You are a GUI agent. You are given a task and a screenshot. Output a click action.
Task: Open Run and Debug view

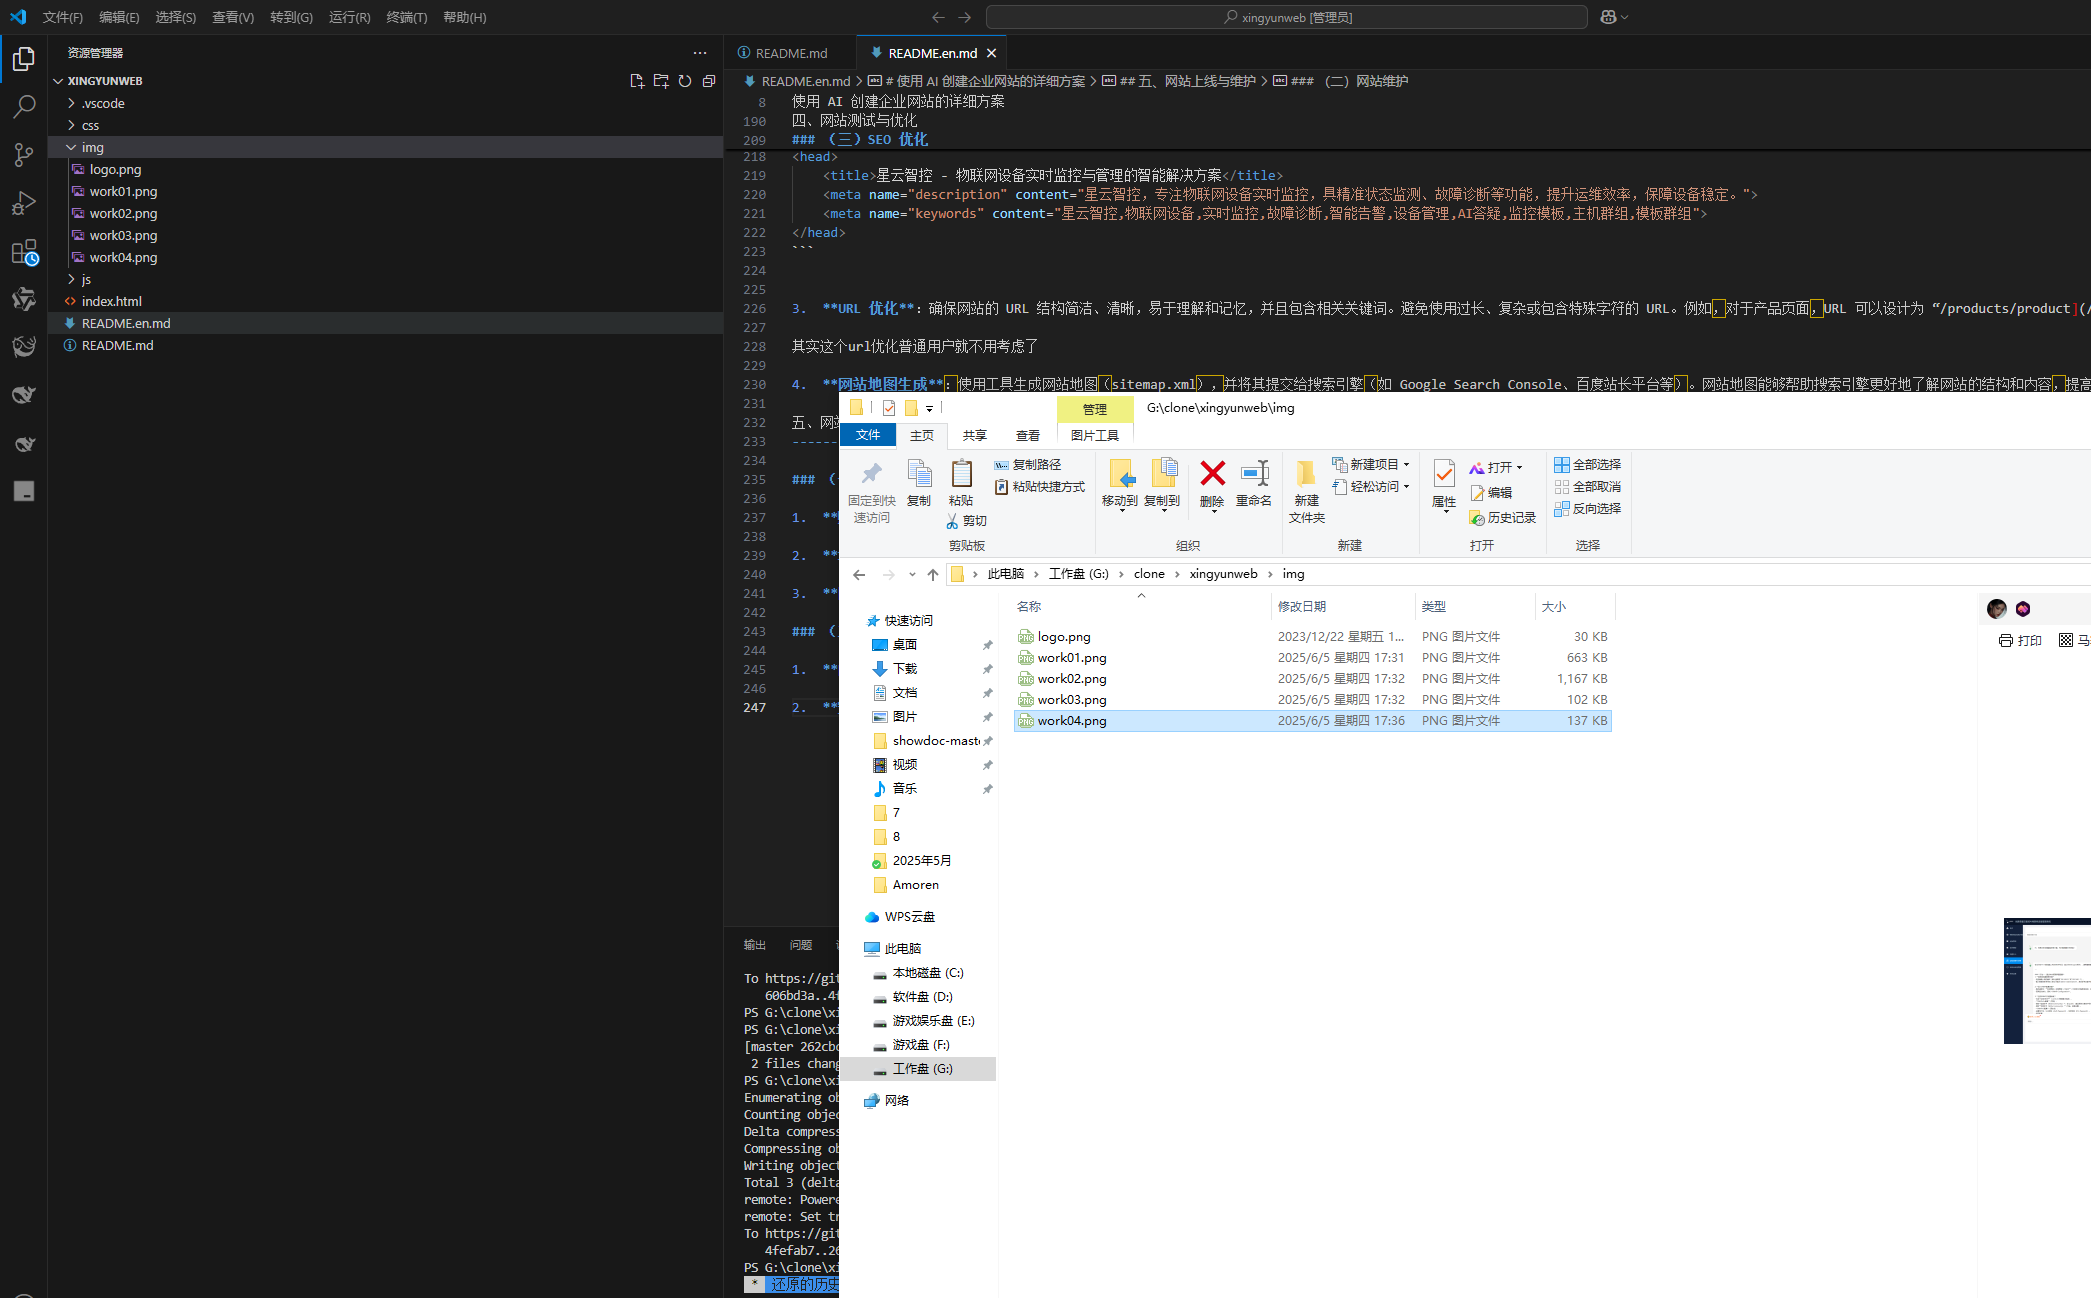[24, 203]
